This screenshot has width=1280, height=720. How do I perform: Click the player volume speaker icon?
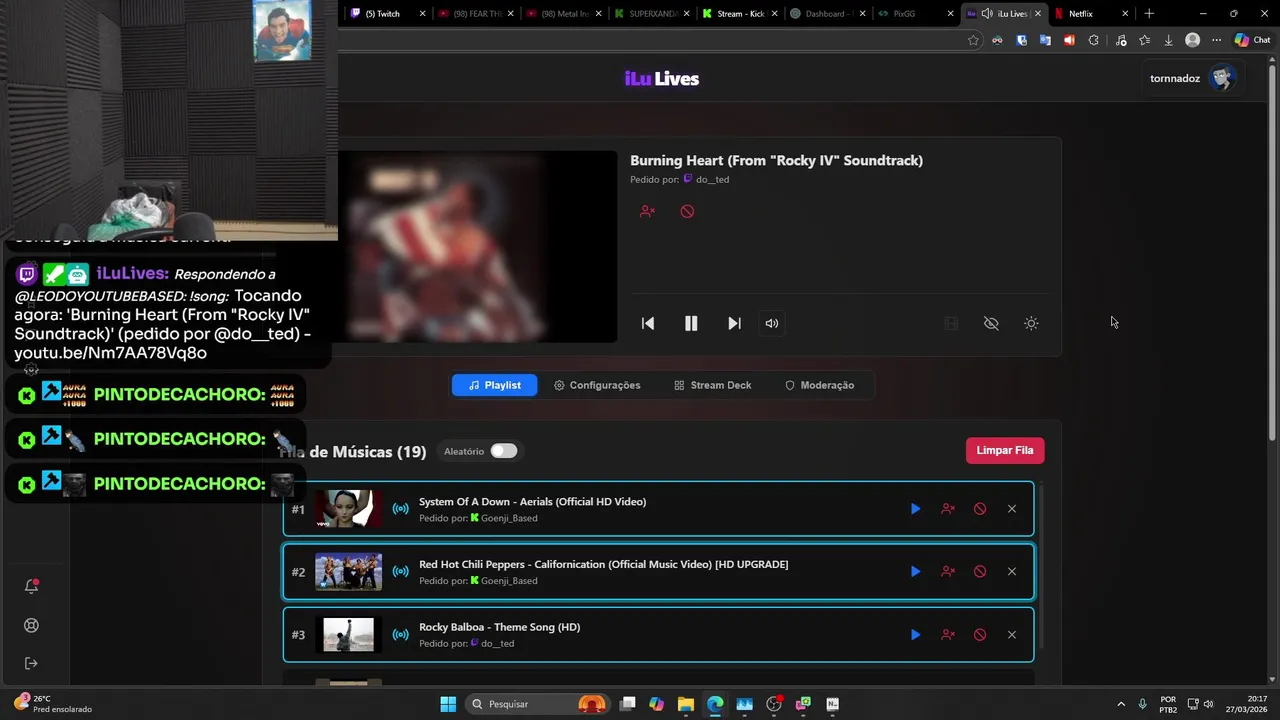pos(772,323)
